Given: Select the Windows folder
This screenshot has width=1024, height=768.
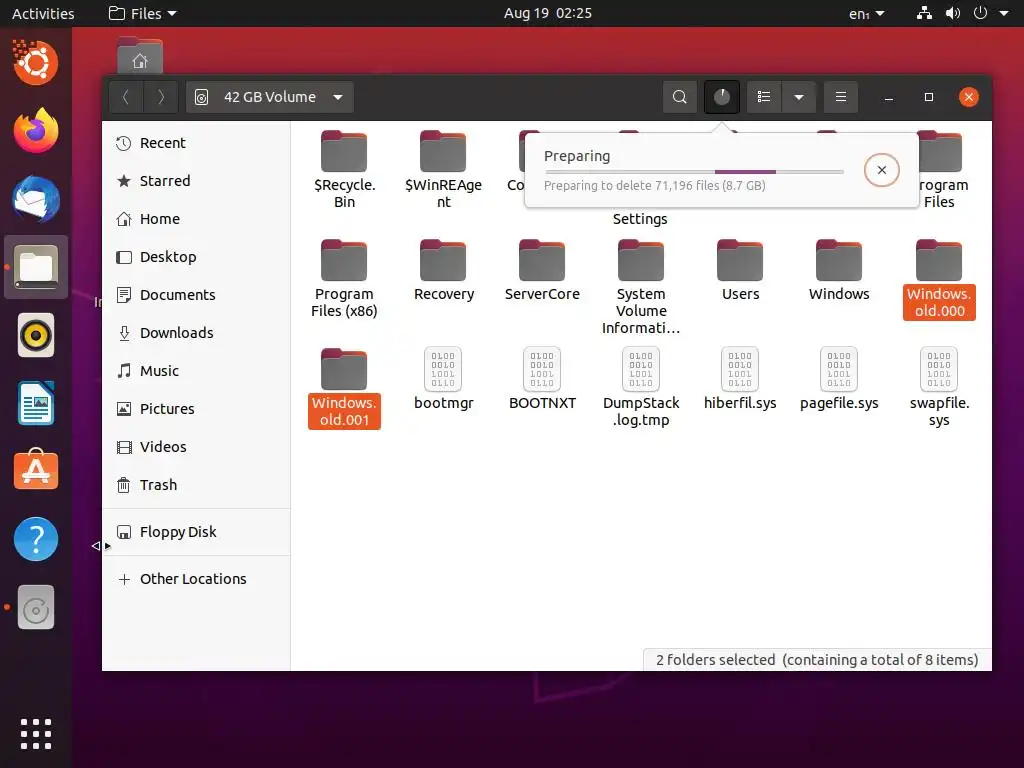Looking at the screenshot, I should [839, 271].
